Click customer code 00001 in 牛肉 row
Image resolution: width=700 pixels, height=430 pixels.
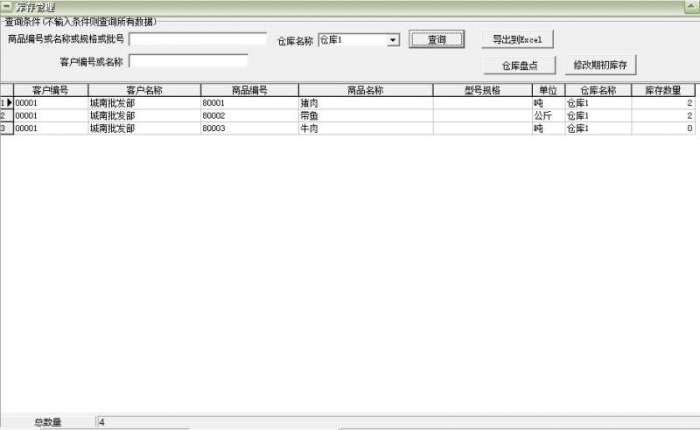[x=51, y=128]
